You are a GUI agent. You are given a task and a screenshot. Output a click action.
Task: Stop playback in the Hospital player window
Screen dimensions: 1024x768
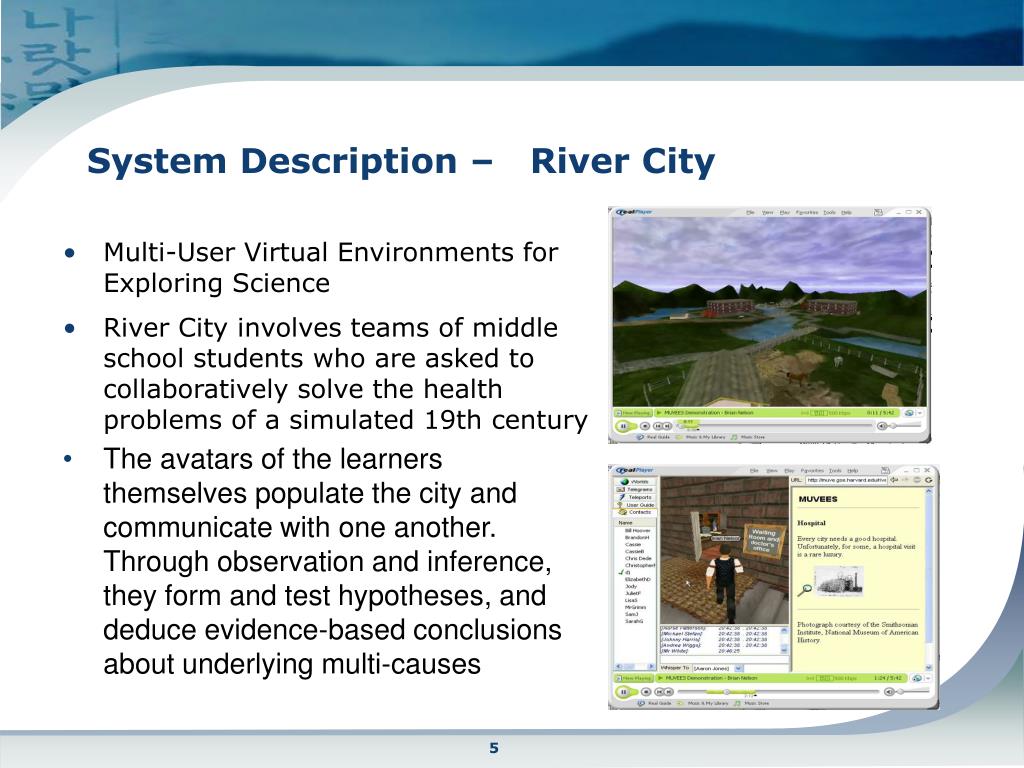(646, 692)
